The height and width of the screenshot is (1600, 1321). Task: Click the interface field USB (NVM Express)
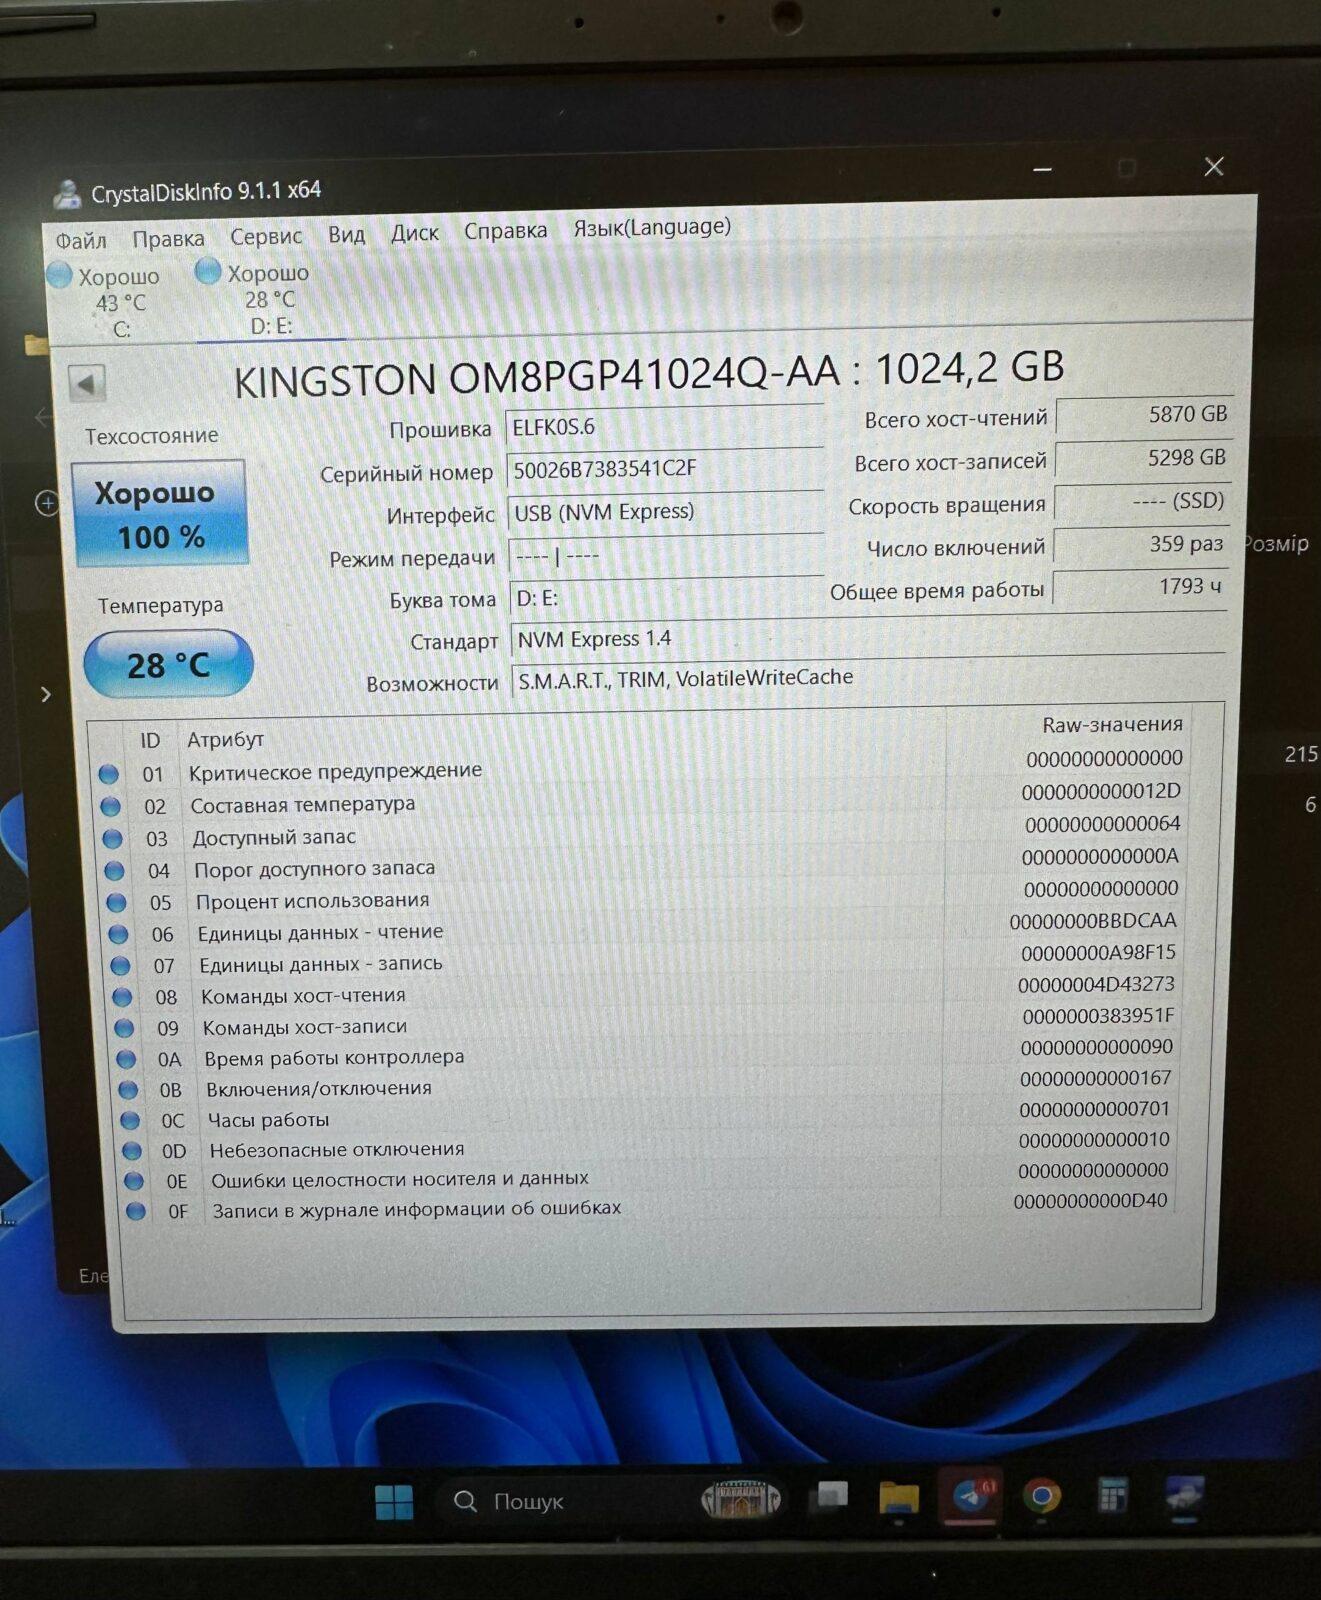[x=667, y=512]
